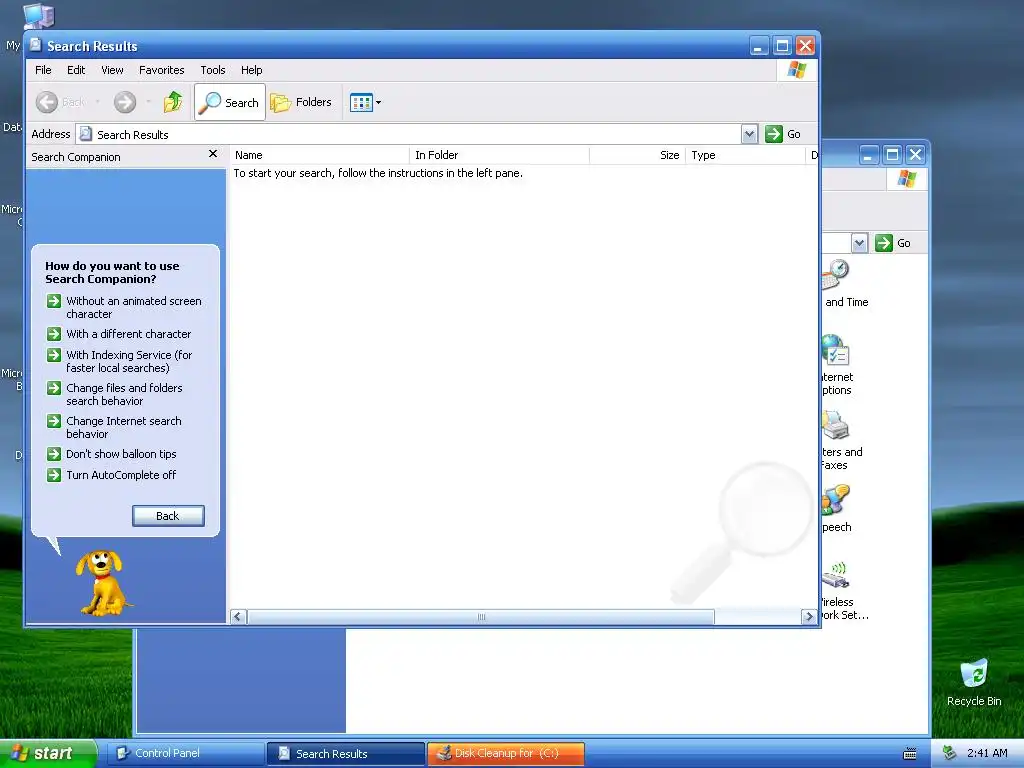This screenshot has width=1024, height=768.
Task: Maximize the Control Panel window
Action: coord(892,155)
